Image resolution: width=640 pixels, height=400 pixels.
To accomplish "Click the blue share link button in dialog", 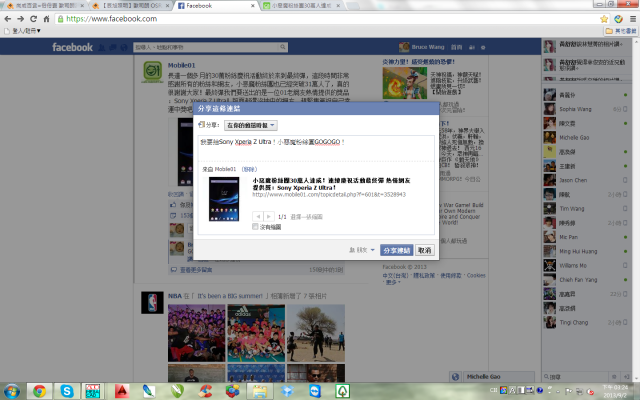I will point(396,250).
